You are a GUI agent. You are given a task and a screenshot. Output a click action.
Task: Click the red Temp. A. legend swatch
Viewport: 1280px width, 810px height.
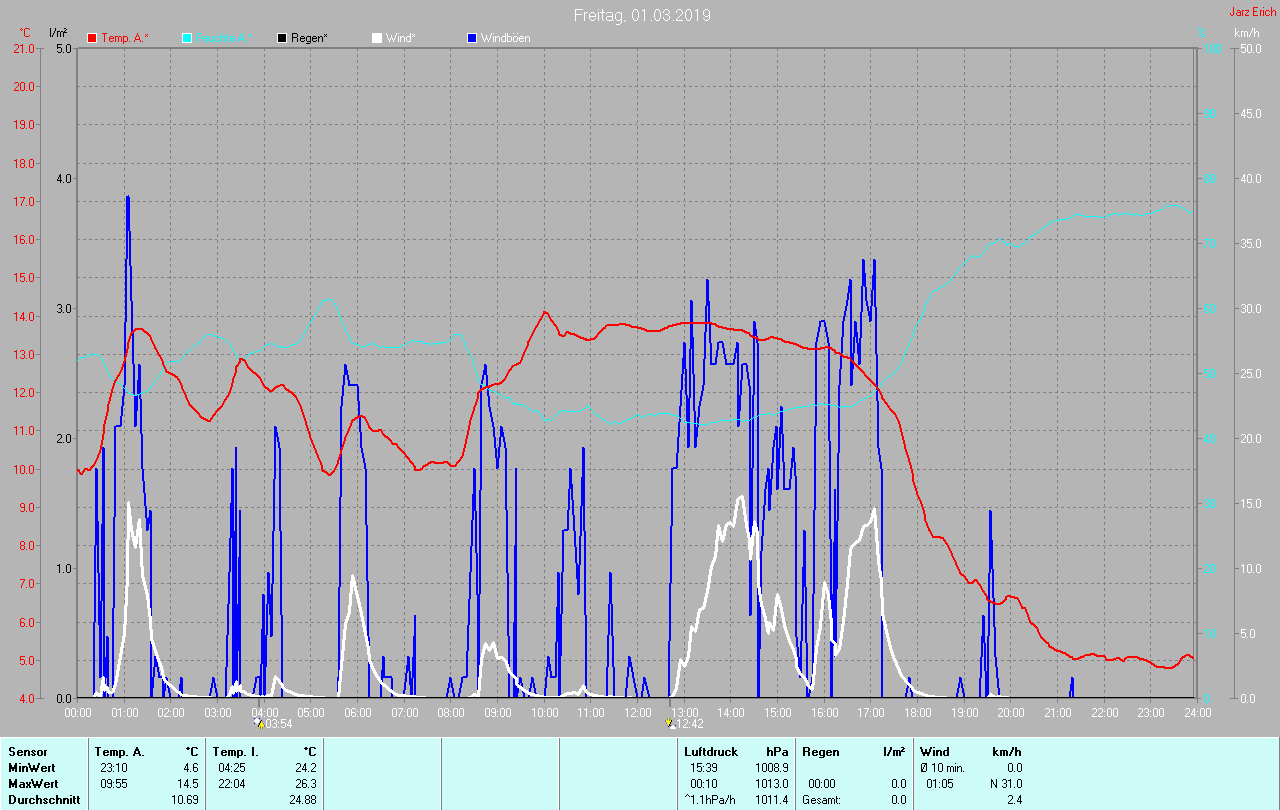(92, 38)
